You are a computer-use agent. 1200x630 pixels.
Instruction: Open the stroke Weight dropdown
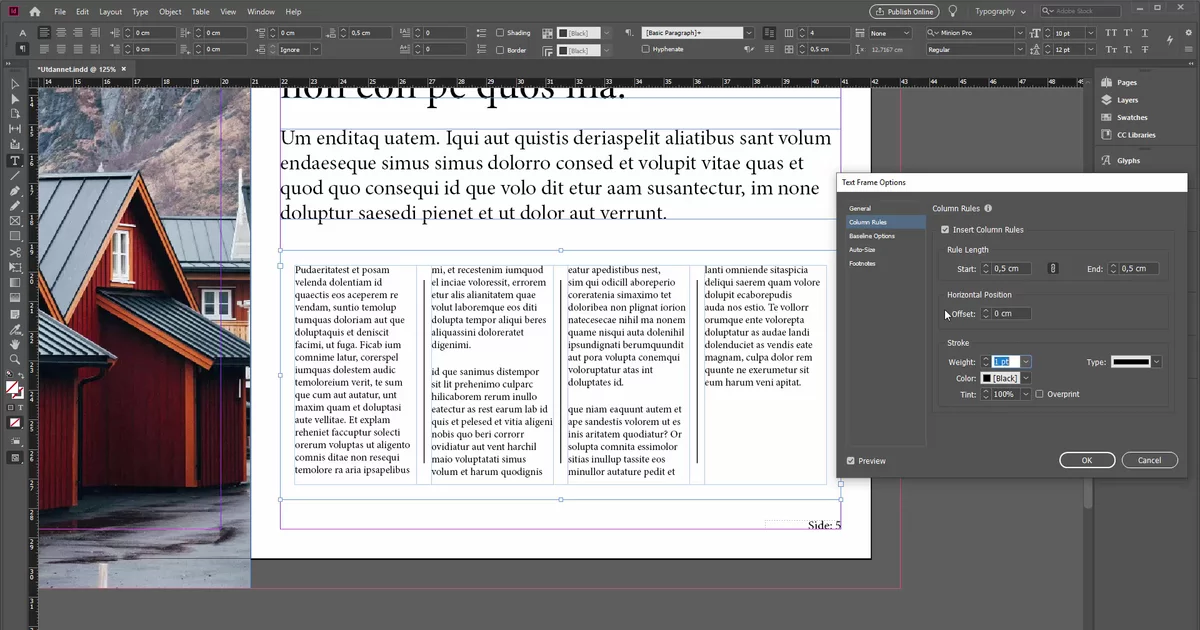pos(1027,362)
